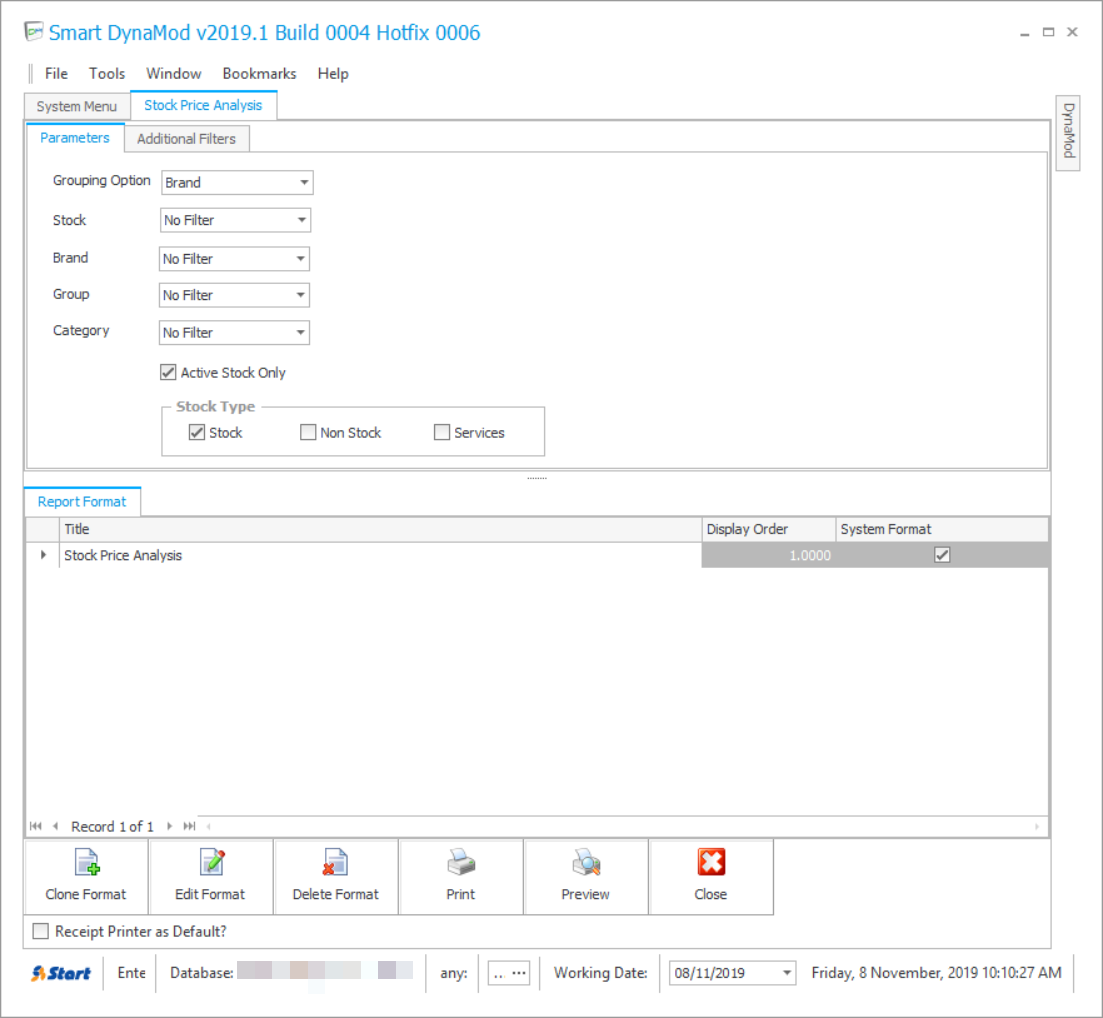
Task: Select the Parameters tab
Action: pos(75,138)
